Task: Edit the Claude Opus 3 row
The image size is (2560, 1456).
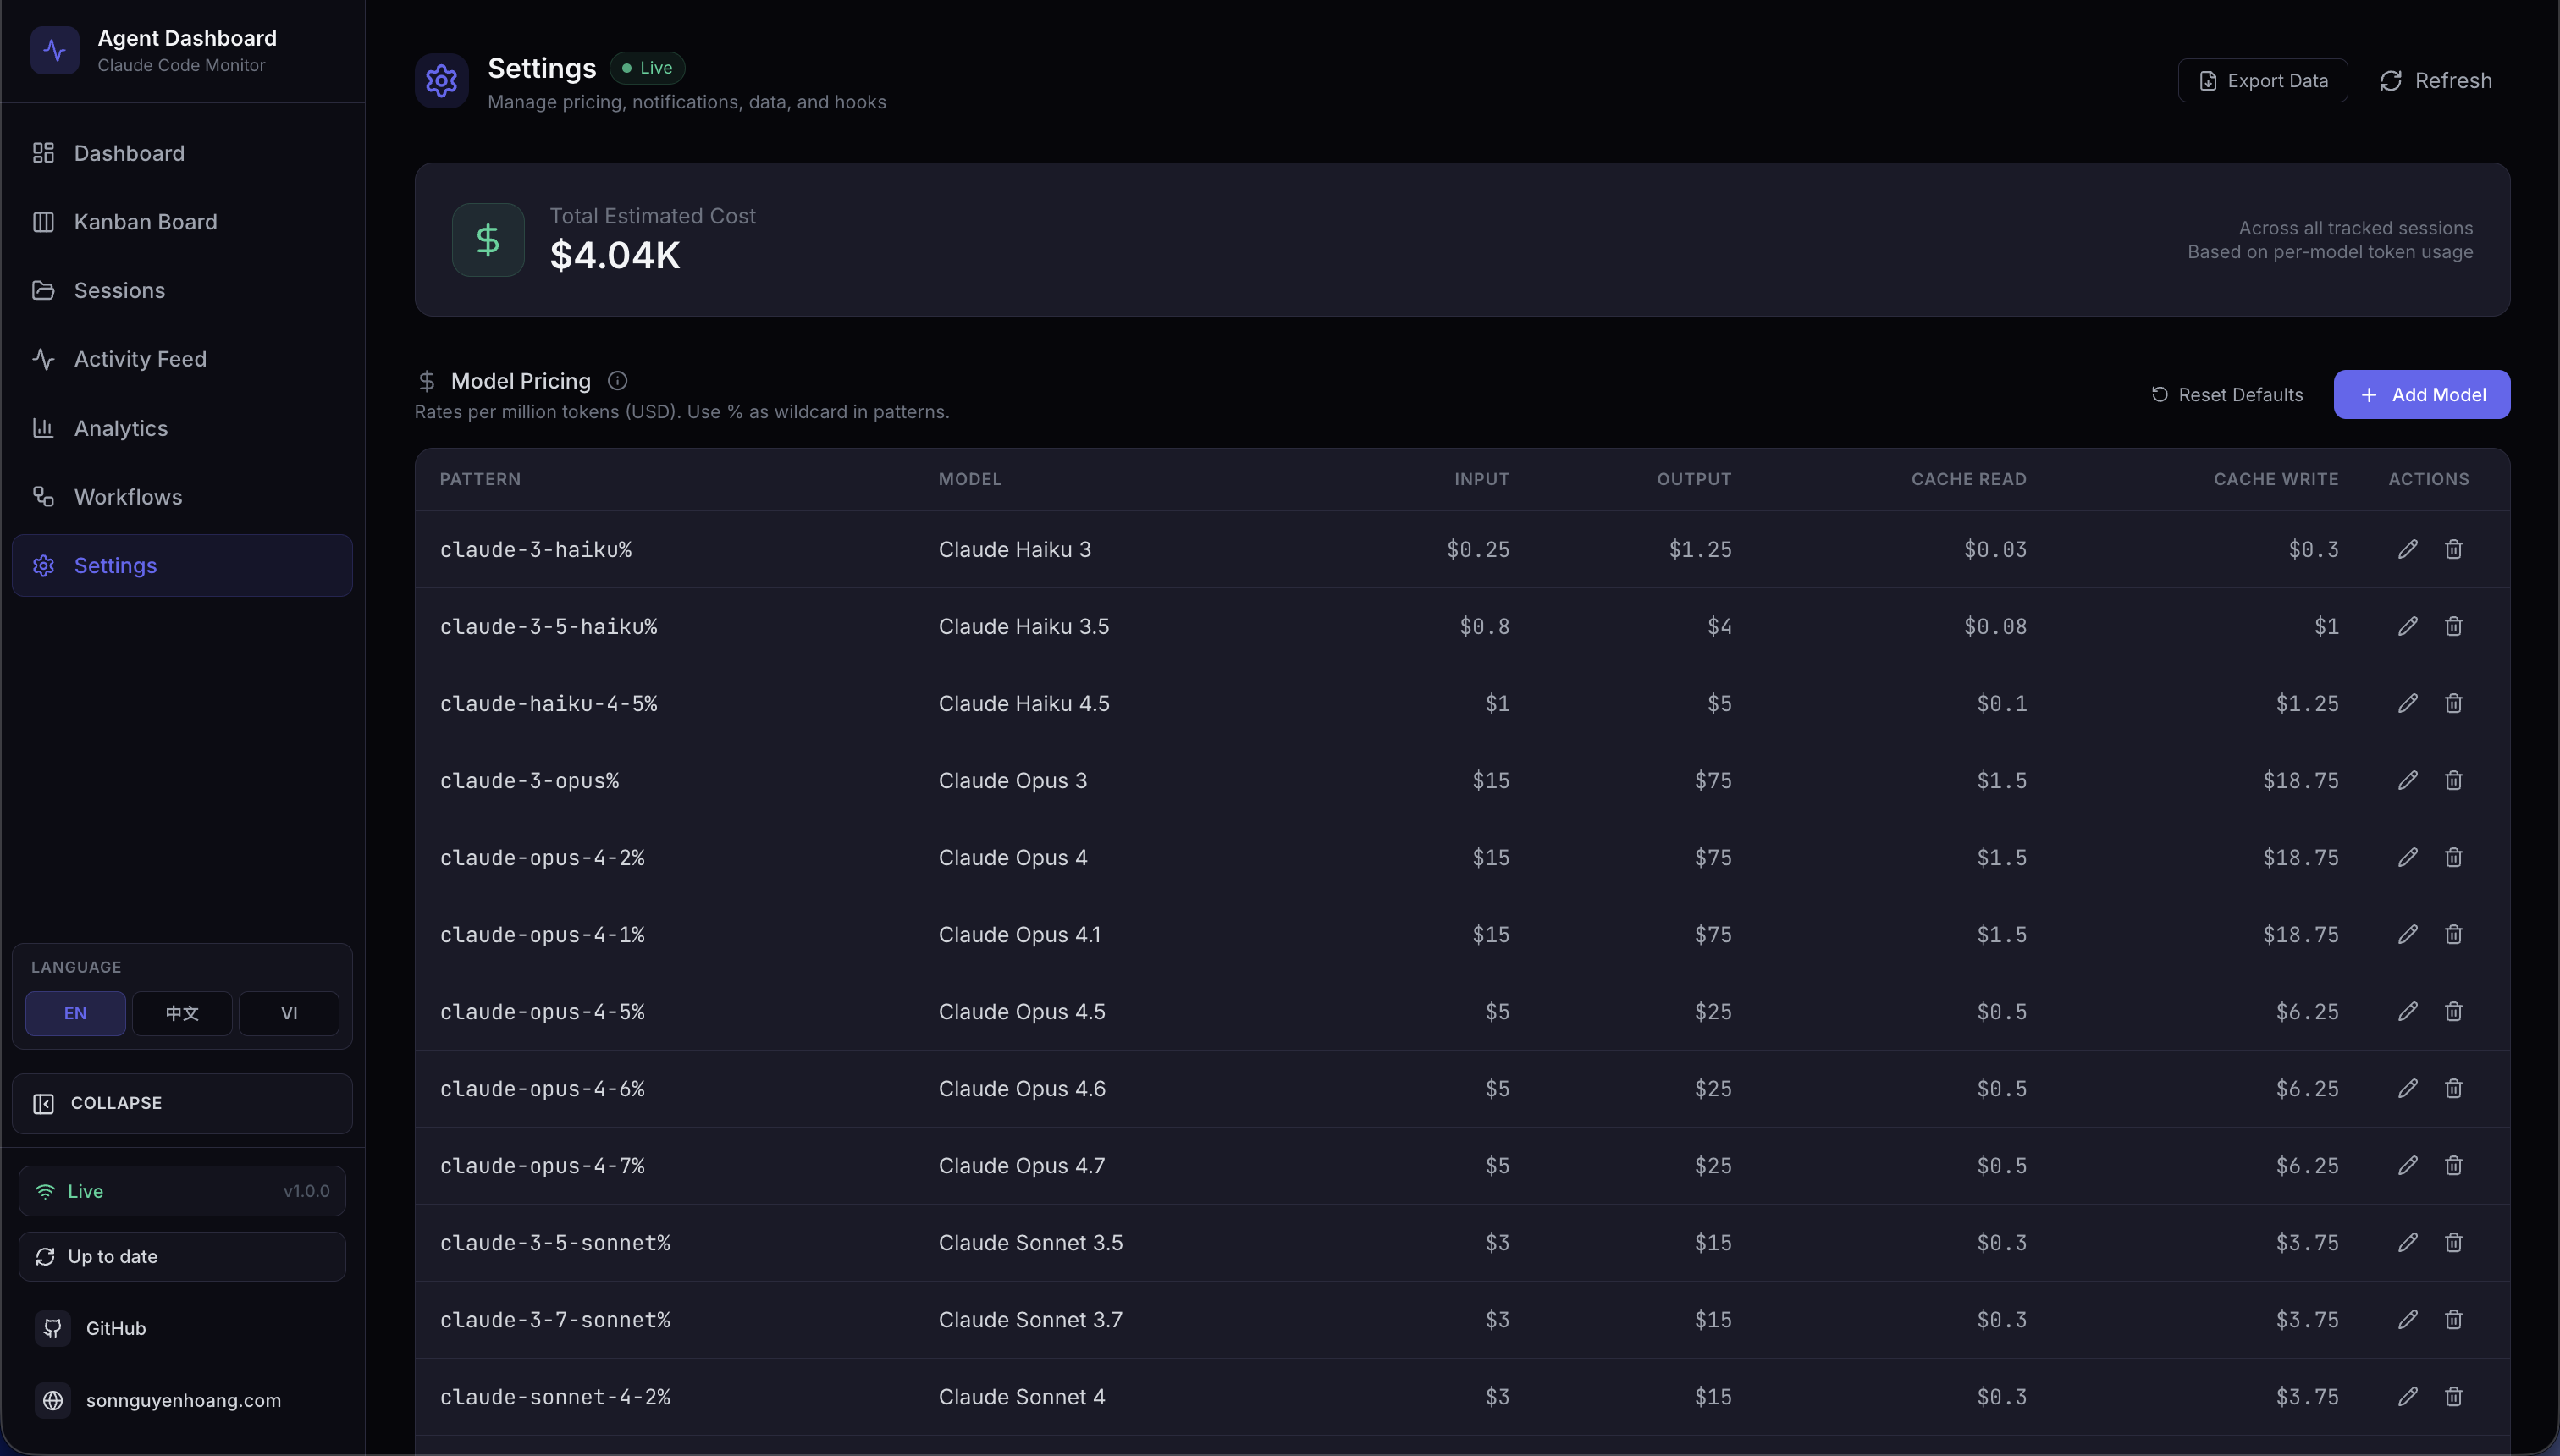Action: pos(2408,780)
